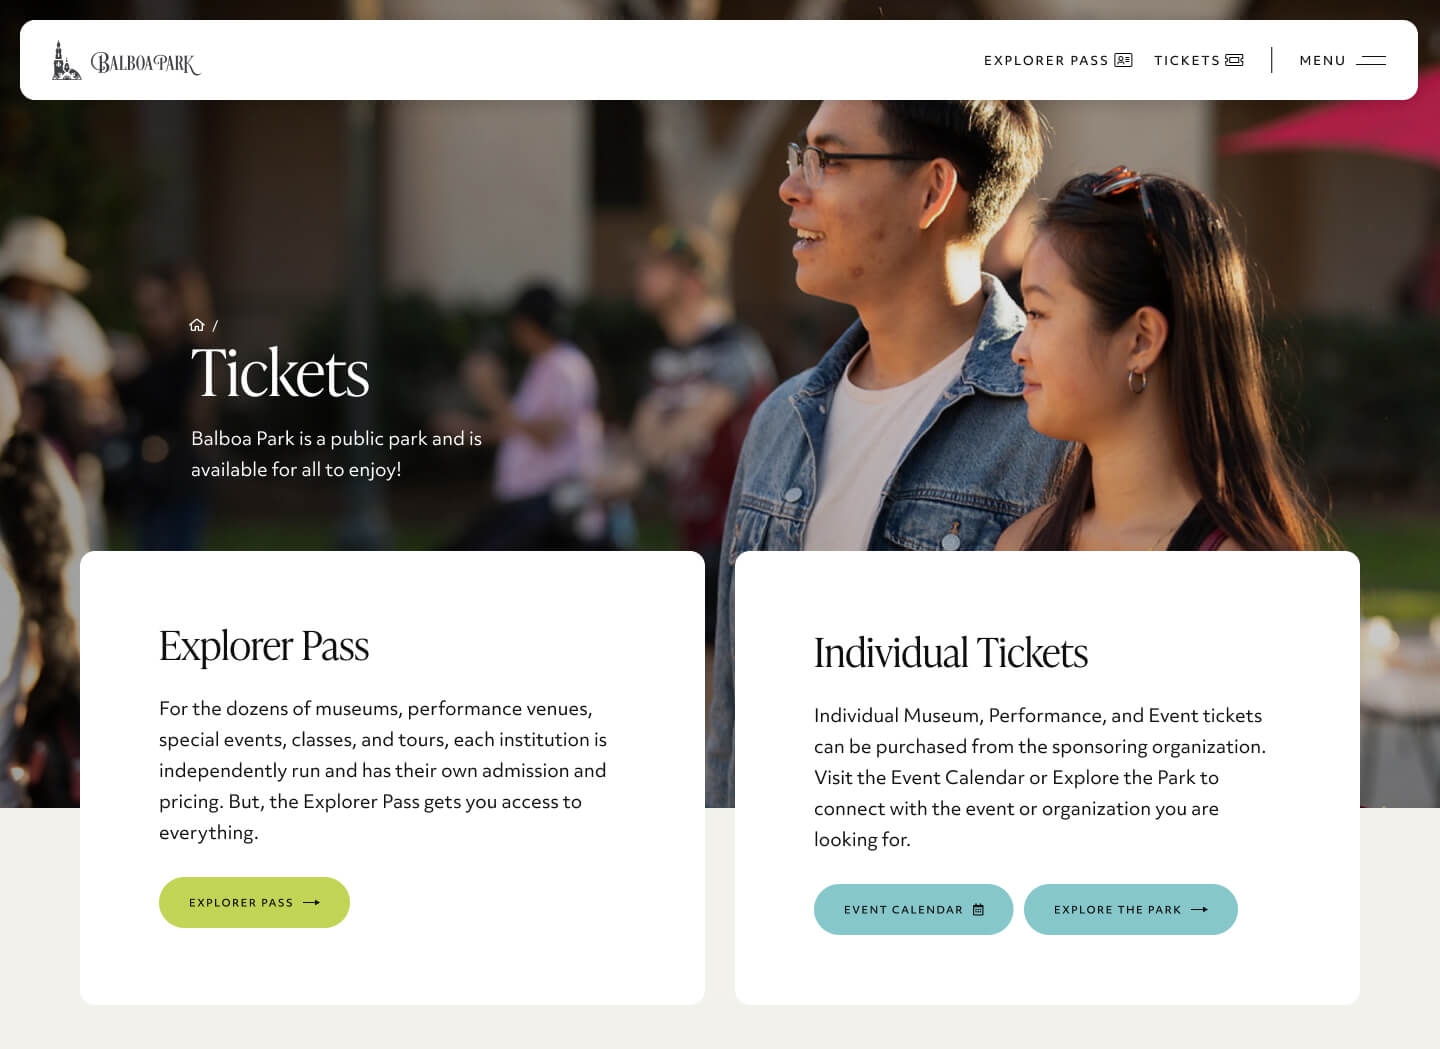This screenshot has height=1049, width=1440.
Task: Open the Event Calendar button
Action: click(x=913, y=909)
